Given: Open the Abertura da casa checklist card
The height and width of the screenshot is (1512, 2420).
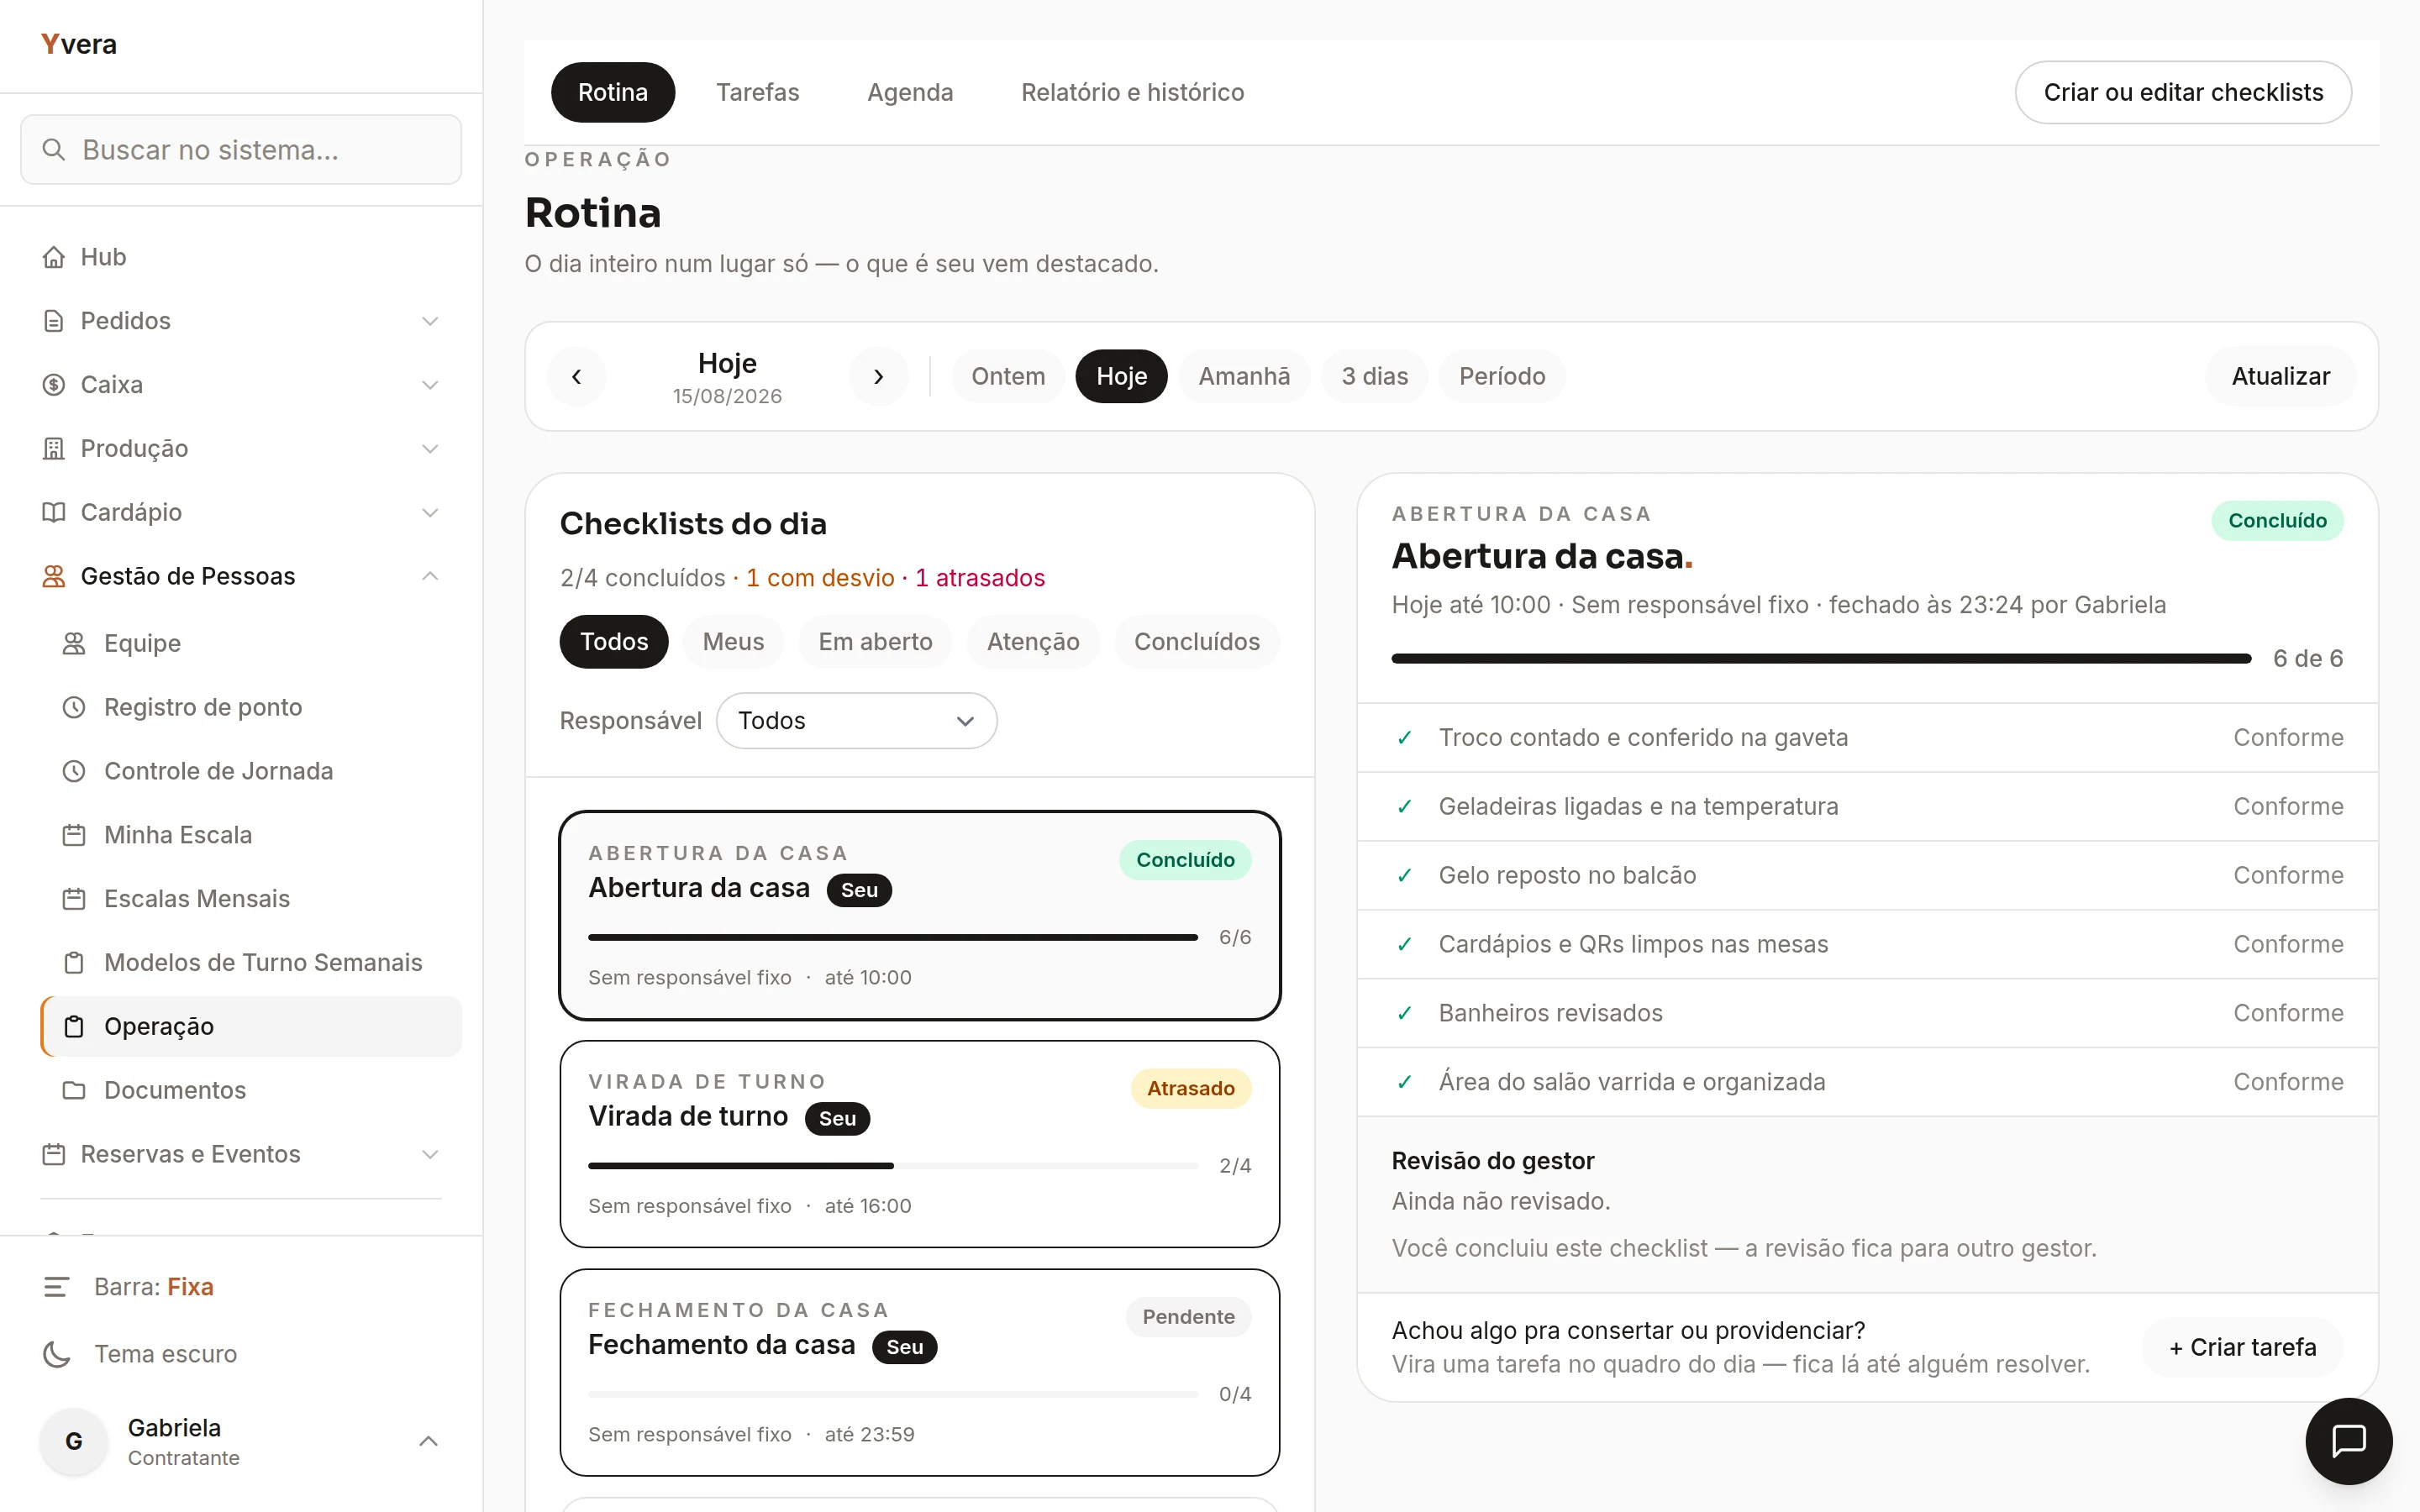Looking at the screenshot, I should coord(919,916).
